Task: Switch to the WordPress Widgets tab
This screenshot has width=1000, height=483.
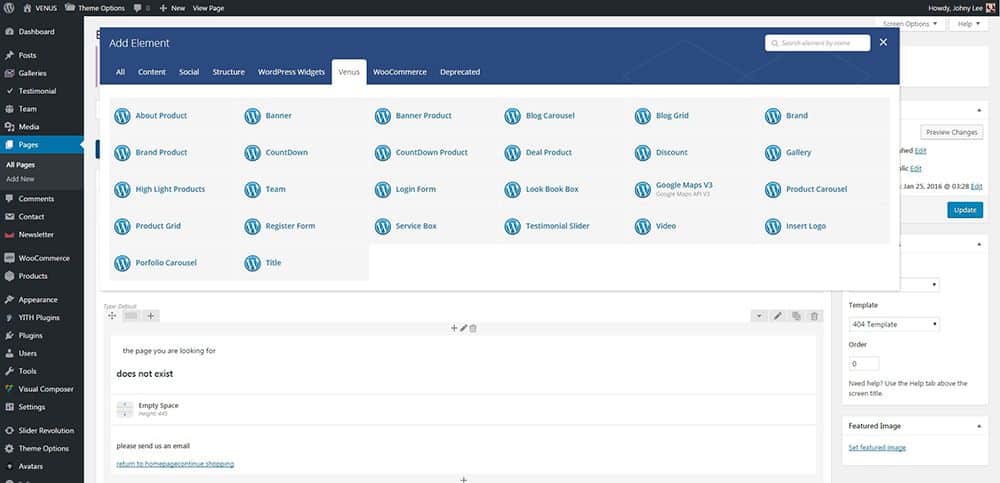Action: (291, 72)
